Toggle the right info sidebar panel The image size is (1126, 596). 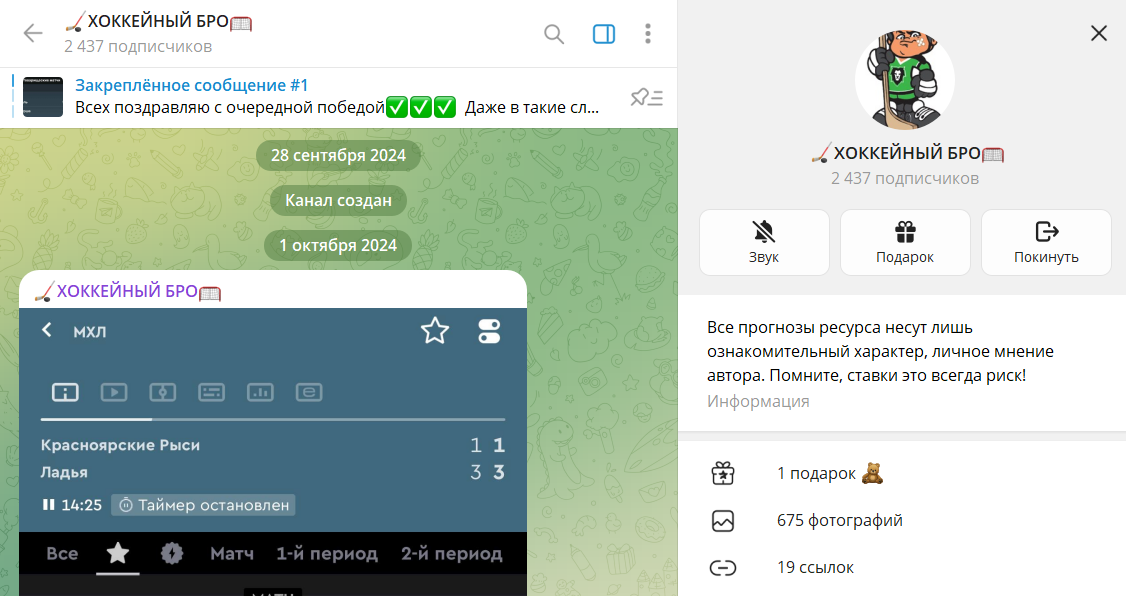click(604, 34)
